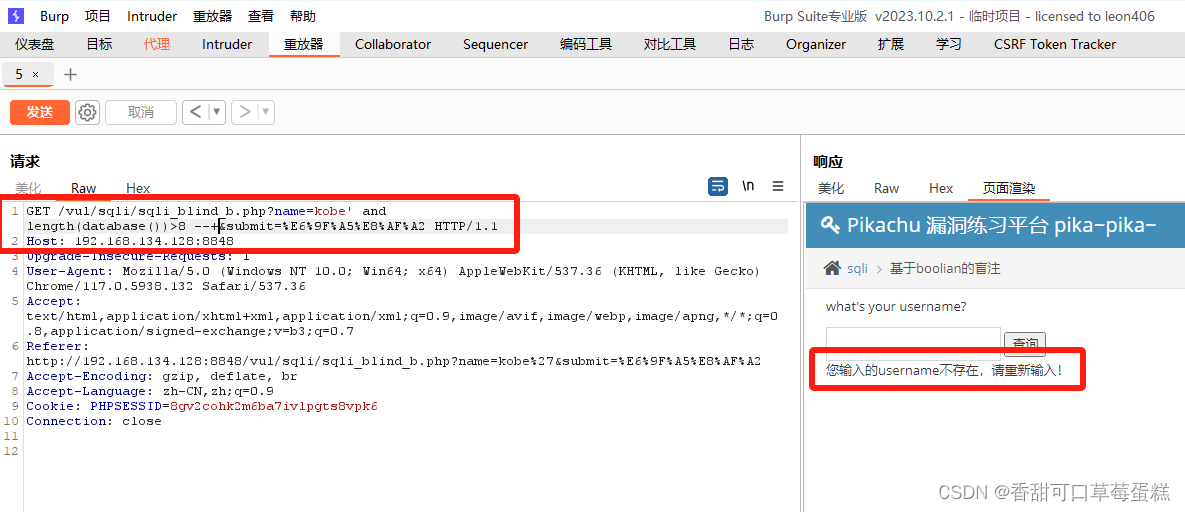Click the 查询 query button
The width and height of the screenshot is (1185, 512).
pos(1025,343)
